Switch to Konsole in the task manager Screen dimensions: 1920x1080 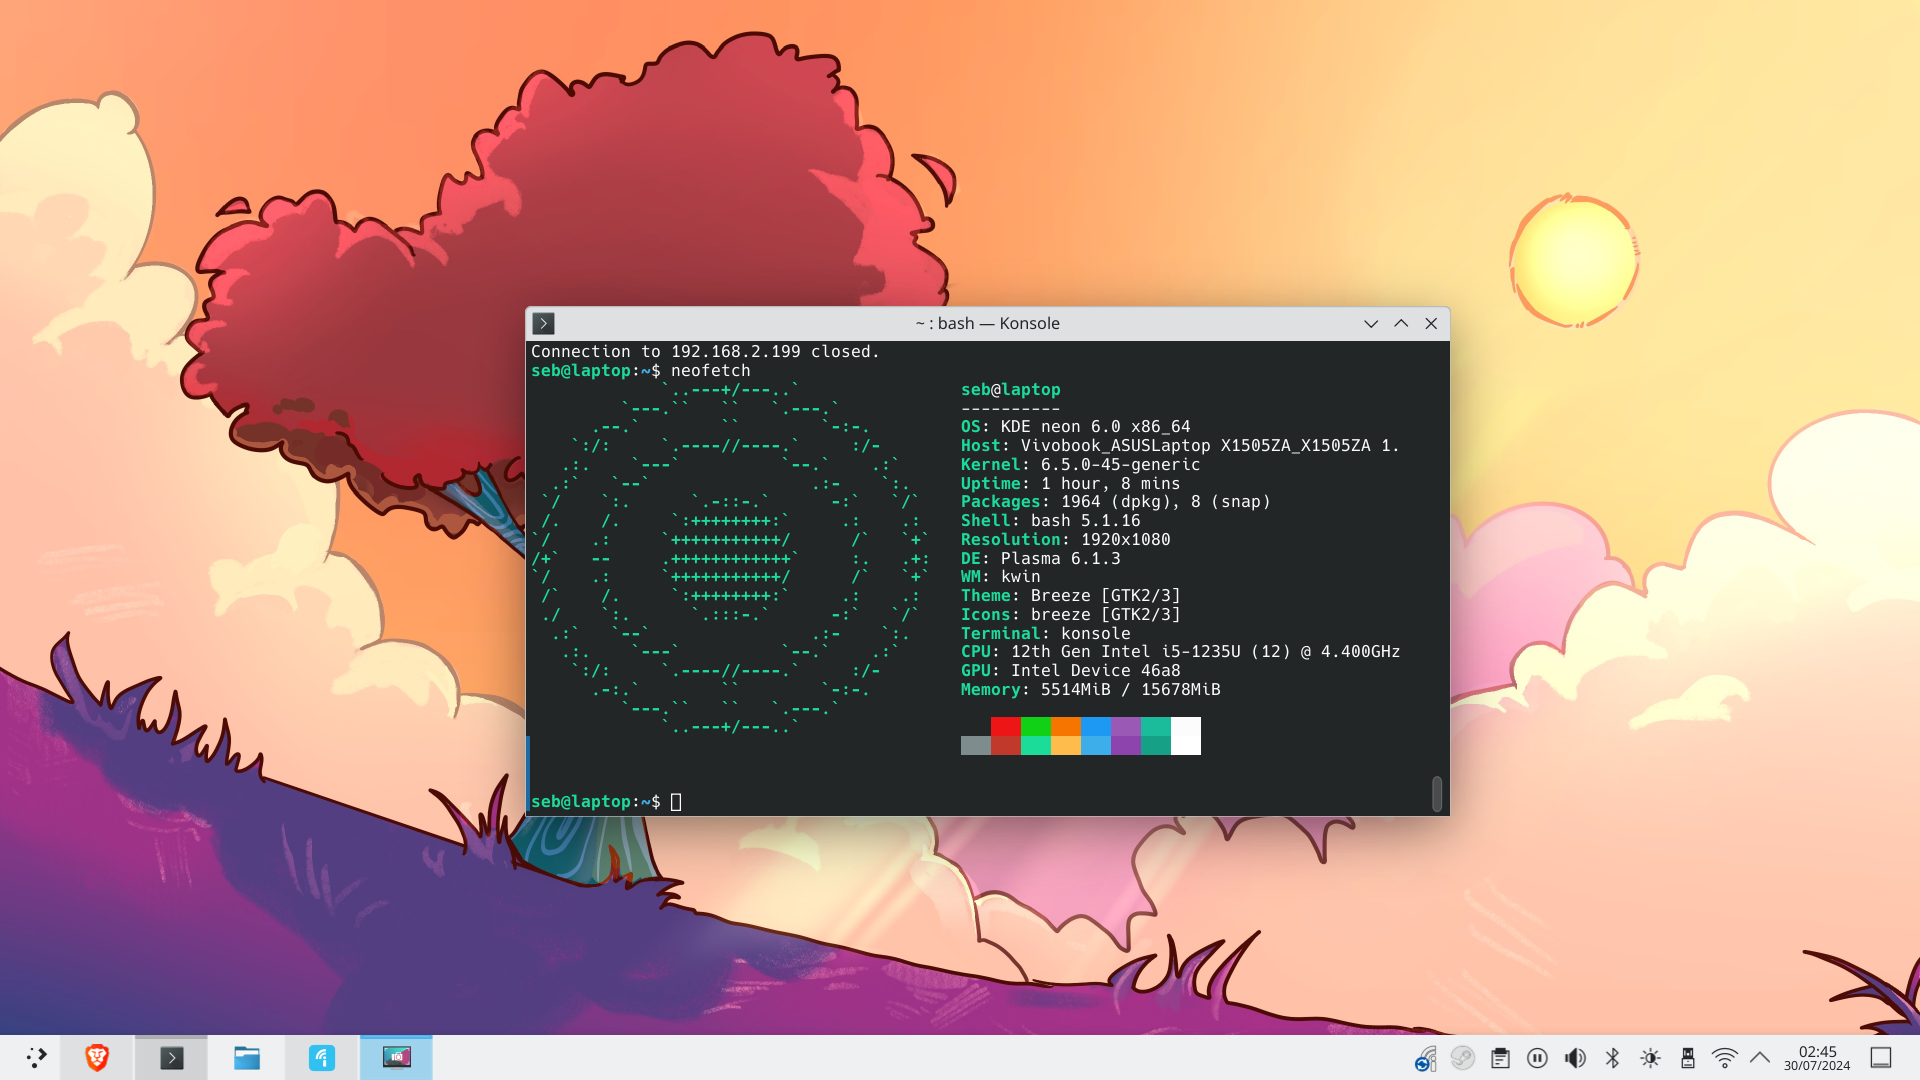tap(172, 1058)
